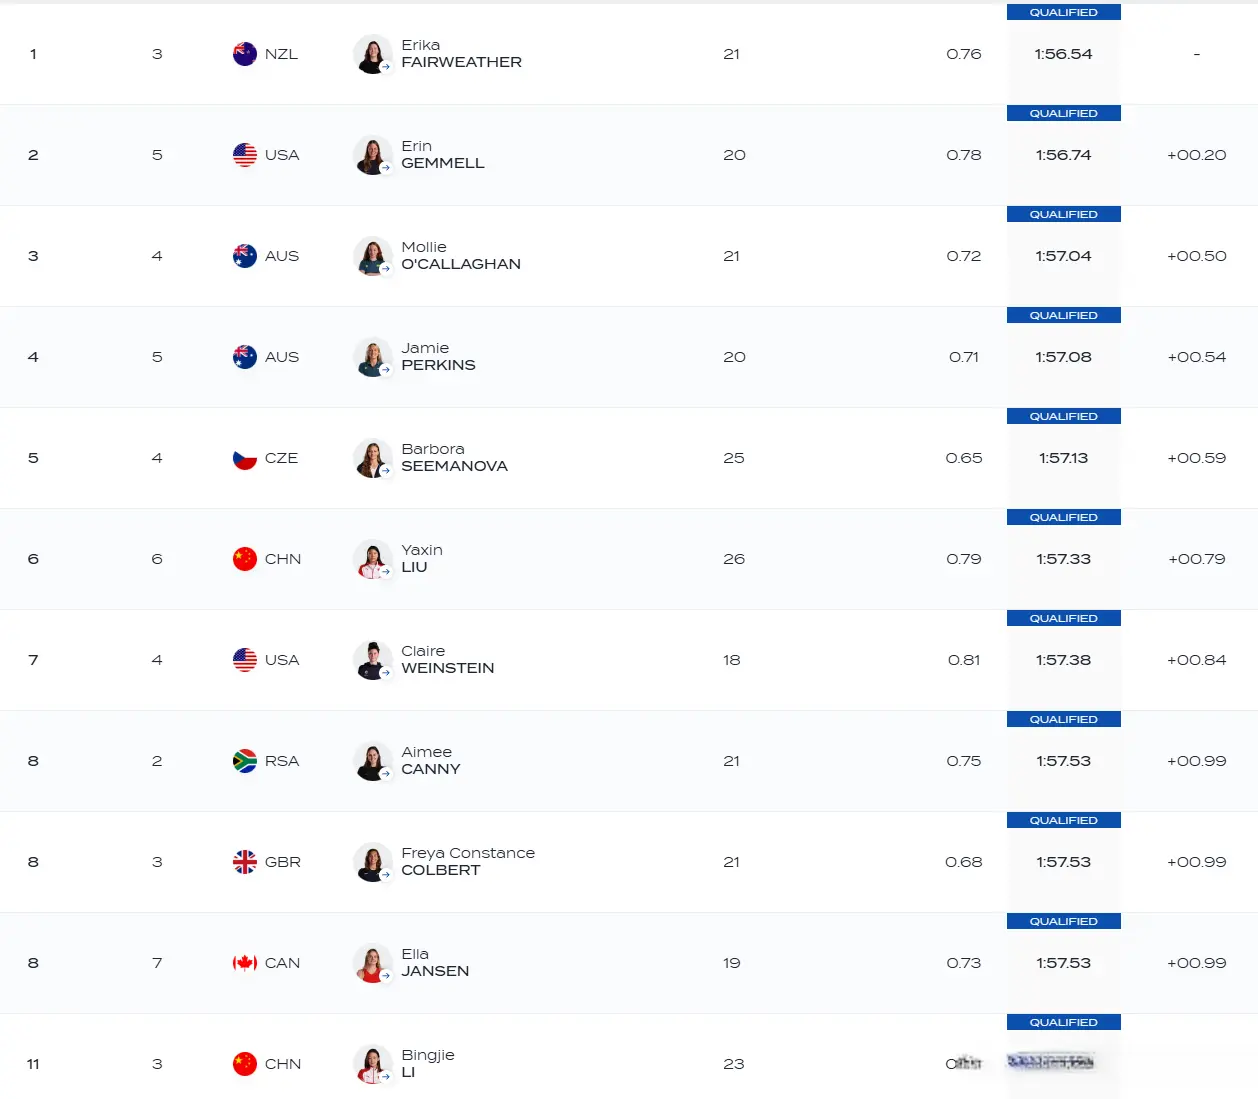Click Yaxin Liu's time 1:57.33
Viewport: 1258px width, 1099px height.
click(x=1064, y=559)
